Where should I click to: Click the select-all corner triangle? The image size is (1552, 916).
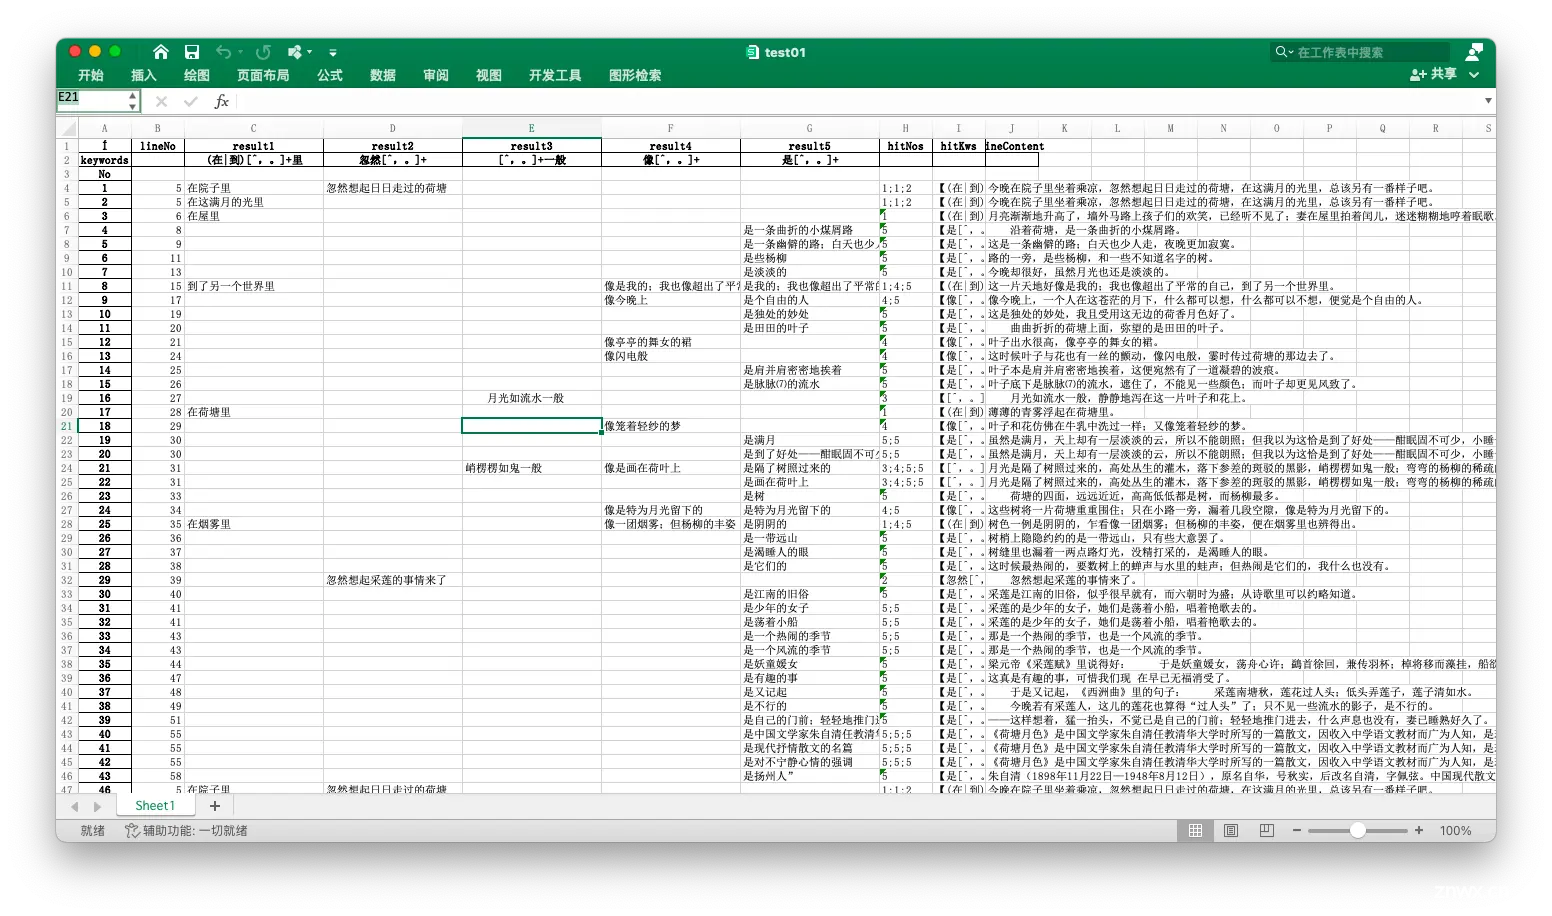pyautogui.click(x=67, y=128)
